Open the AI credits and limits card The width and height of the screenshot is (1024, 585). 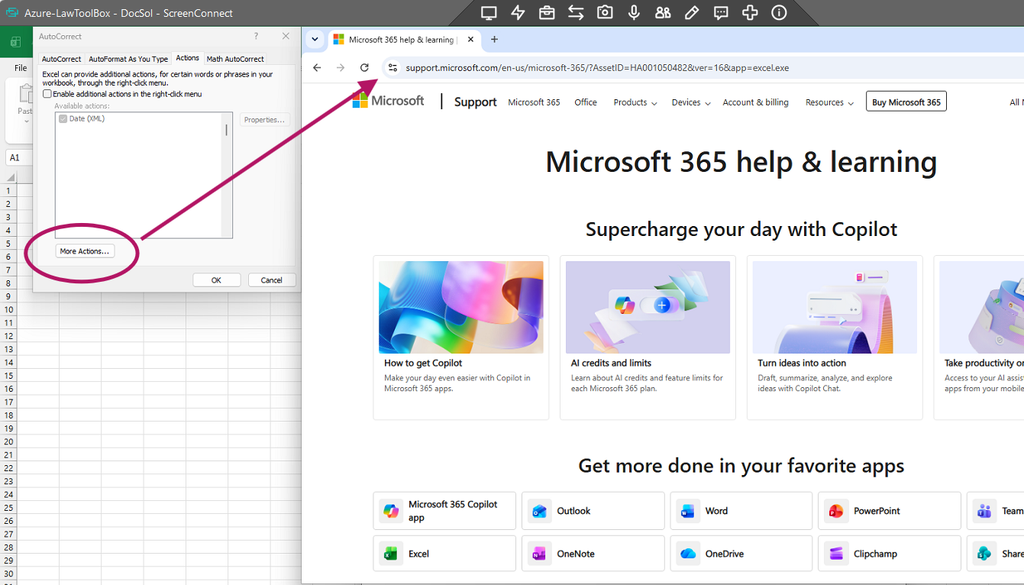648,338
